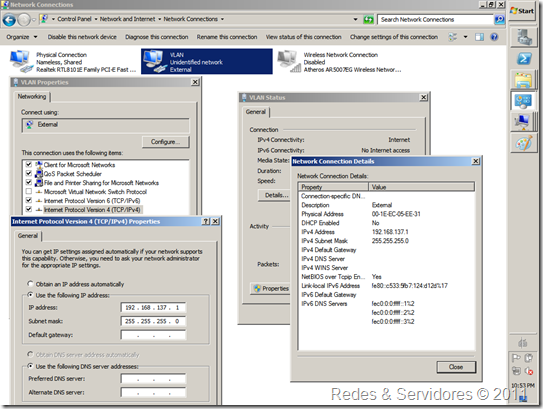Viewport: 543px width, 409px height.
Task: Select the Wireless Network Connection icon
Action: pos(289,61)
